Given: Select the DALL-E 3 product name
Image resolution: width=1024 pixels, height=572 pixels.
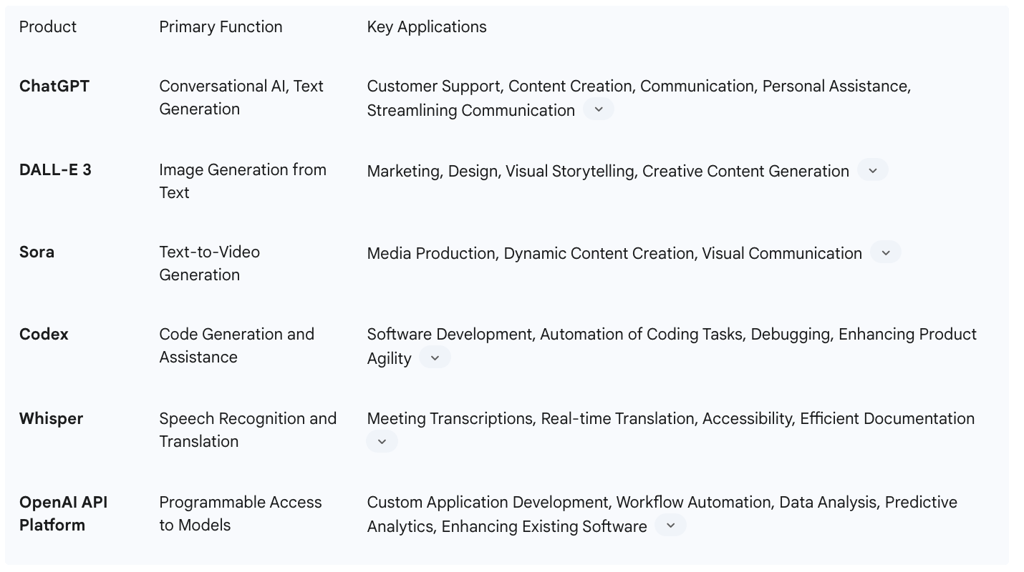Looking at the screenshot, I should 56,170.
